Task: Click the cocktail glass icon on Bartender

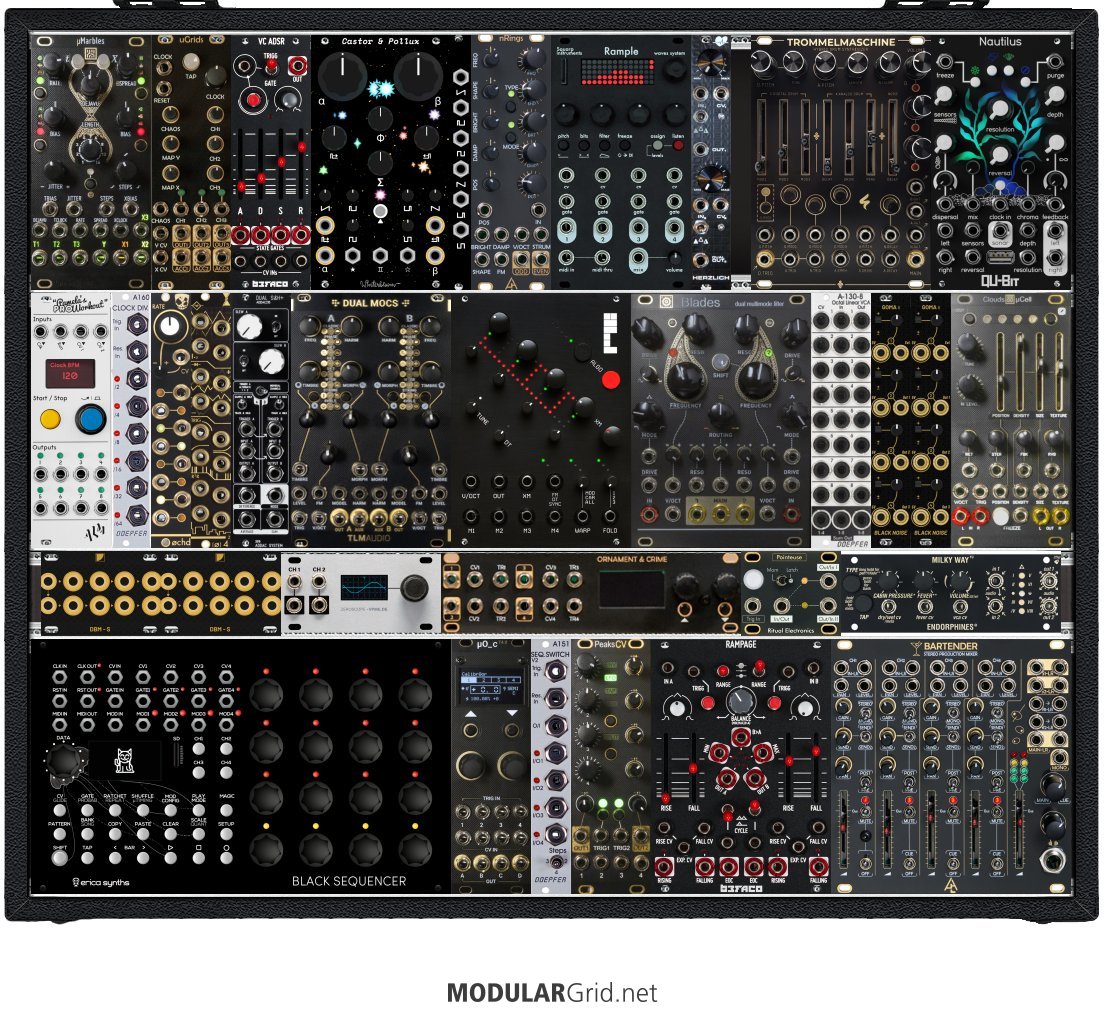Action: tap(917, 647)
